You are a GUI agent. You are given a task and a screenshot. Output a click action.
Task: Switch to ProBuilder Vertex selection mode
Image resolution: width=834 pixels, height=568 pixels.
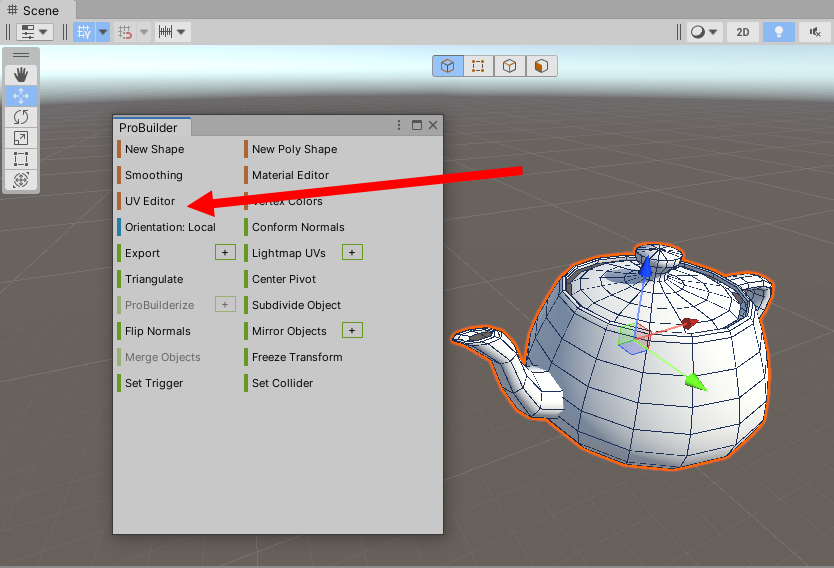pos(478,66)
